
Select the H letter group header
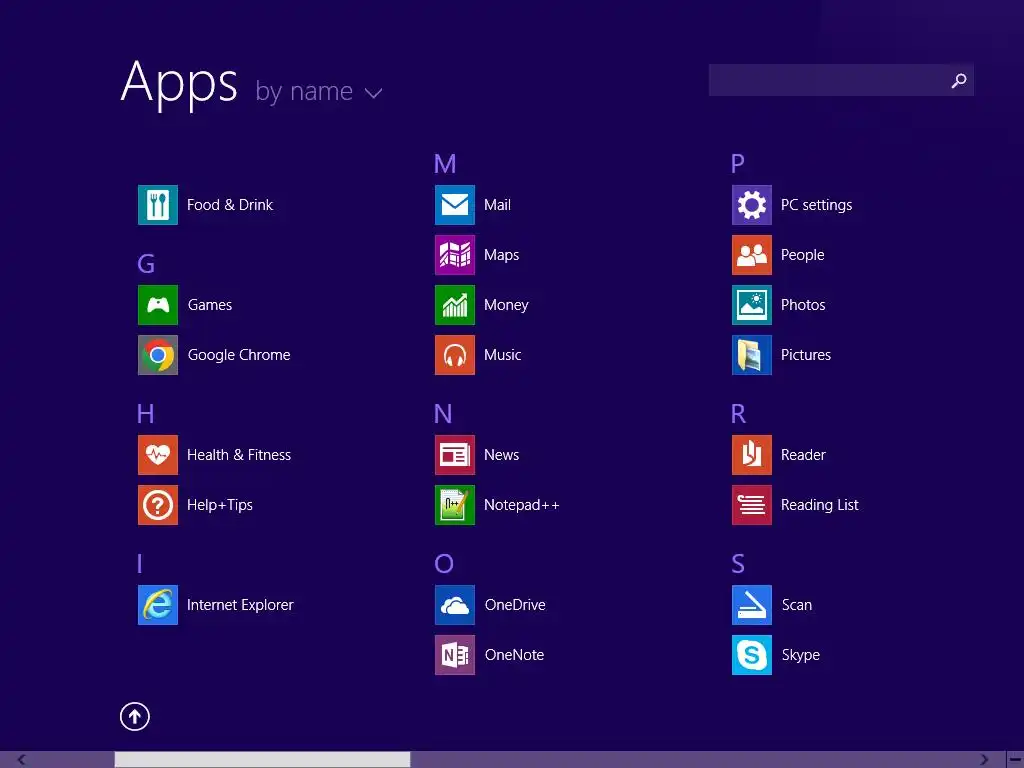145,414
